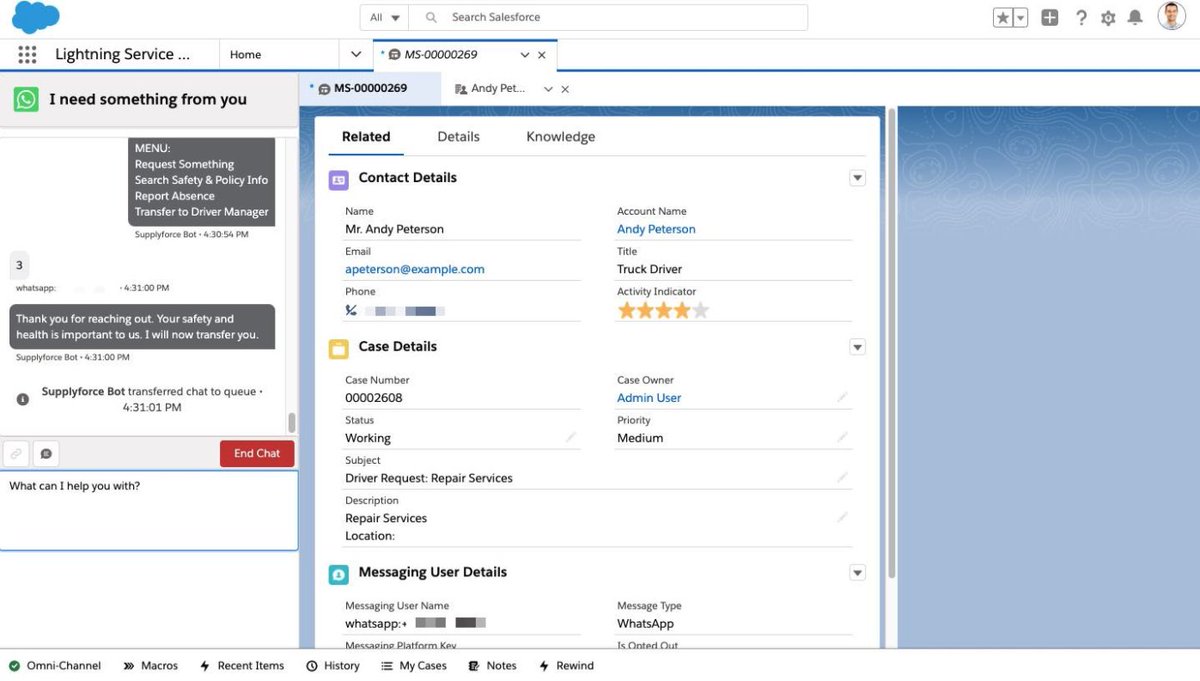Click the info icon beside transfer message
Screen dimensions: 1200x681
pyautogui.click(x=23, y=399)
